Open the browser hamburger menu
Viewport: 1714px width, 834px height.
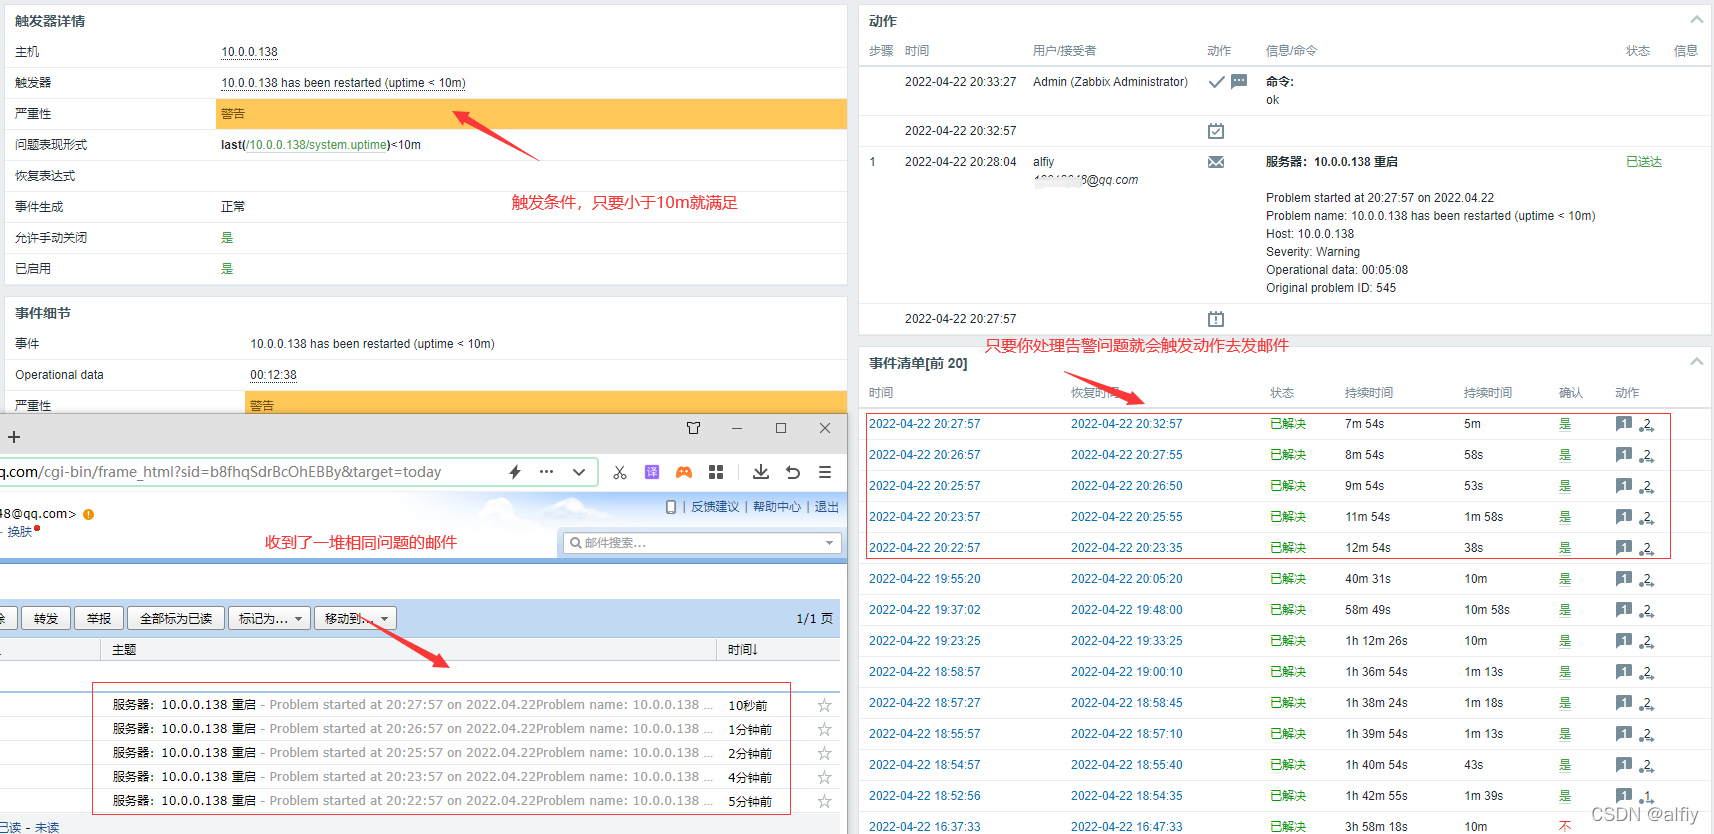pos(825,472)
